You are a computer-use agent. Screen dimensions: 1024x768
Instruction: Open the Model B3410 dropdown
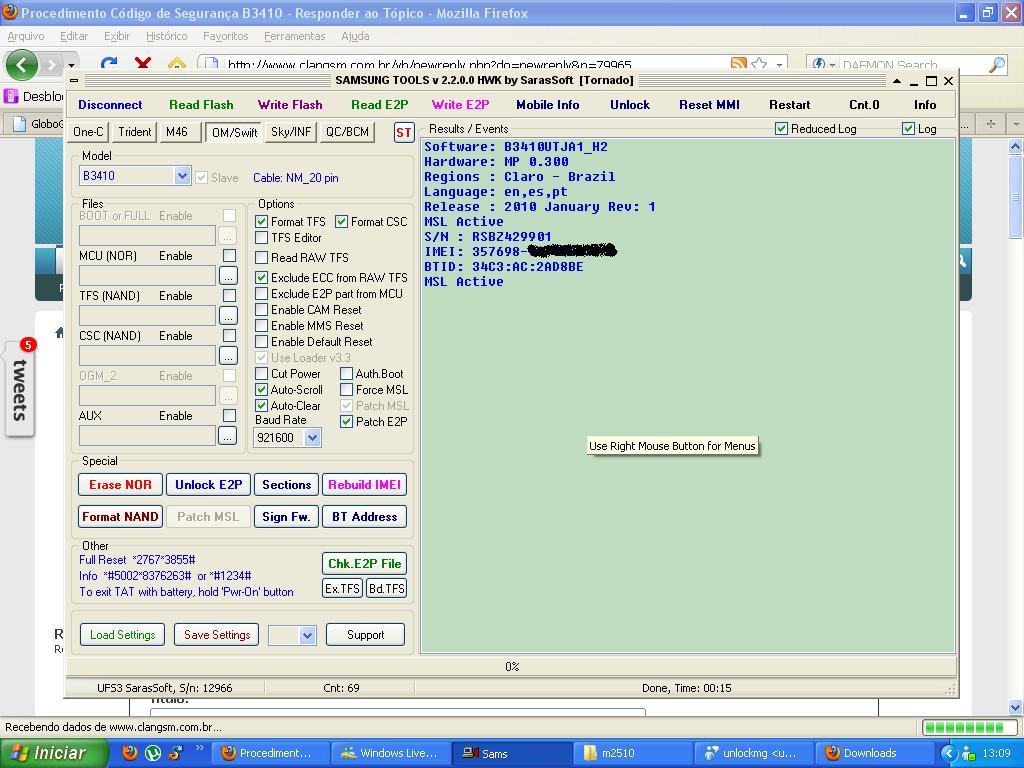(x=182, y=176)
